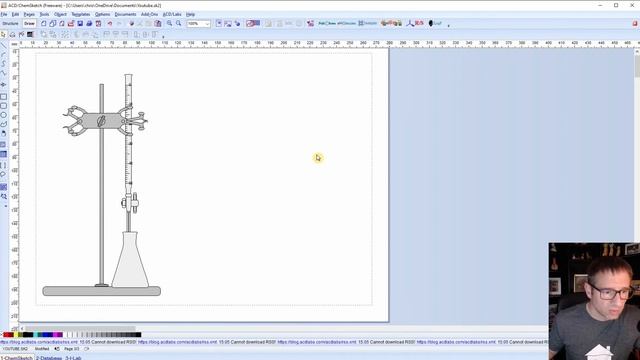Select the Rounded Rectangle tool

click(x=3, y=106)
